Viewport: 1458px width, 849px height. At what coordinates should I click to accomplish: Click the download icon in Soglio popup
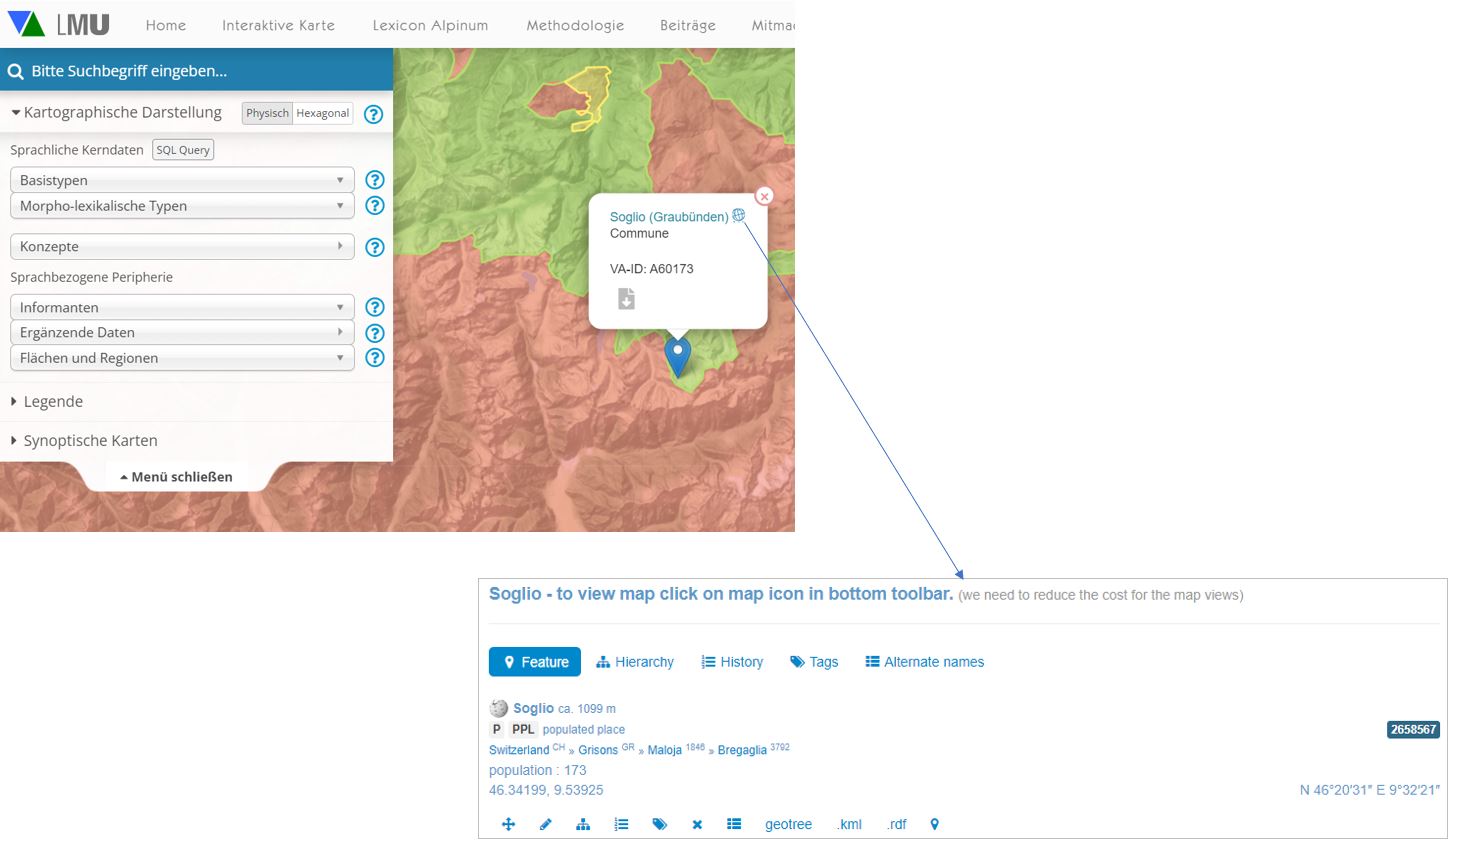(626, 299)
